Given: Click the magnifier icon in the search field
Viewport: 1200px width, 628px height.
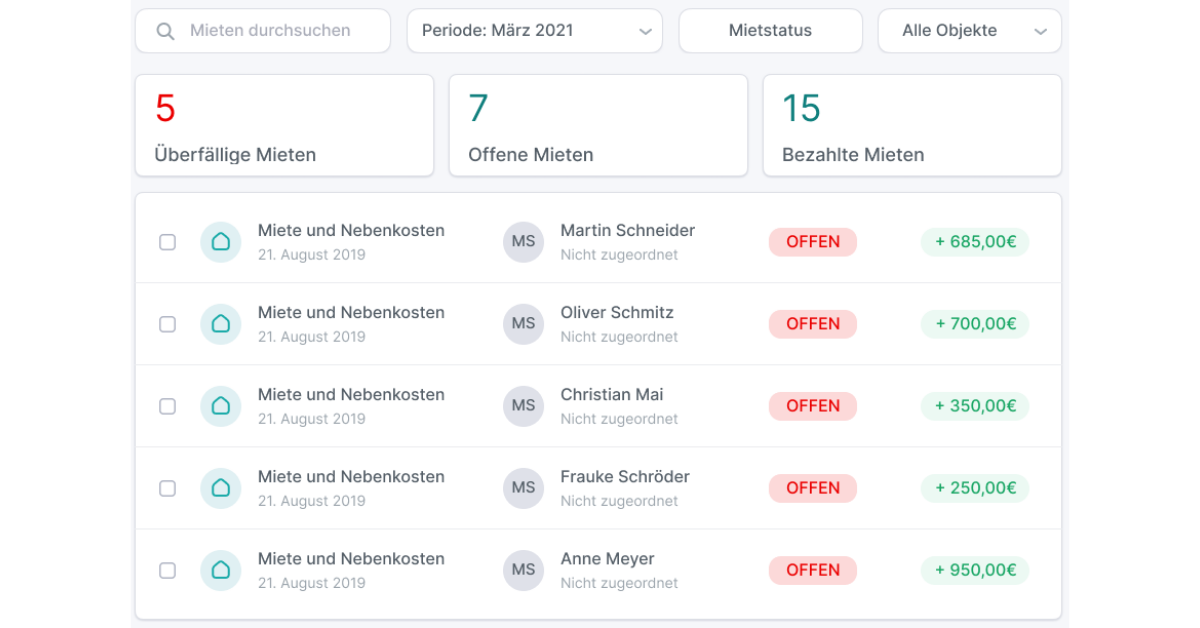Looking at the screenshot, I should click(166, 31).
